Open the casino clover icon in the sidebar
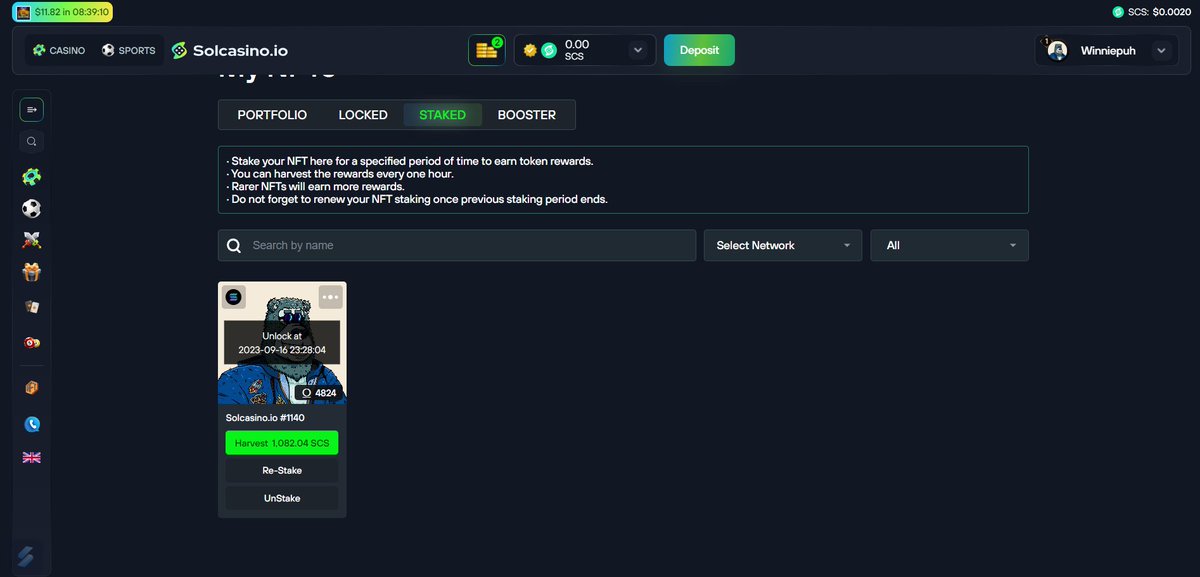Viewport: 1200px width, 577px height. pyautogui.click(x=32, y=177)
